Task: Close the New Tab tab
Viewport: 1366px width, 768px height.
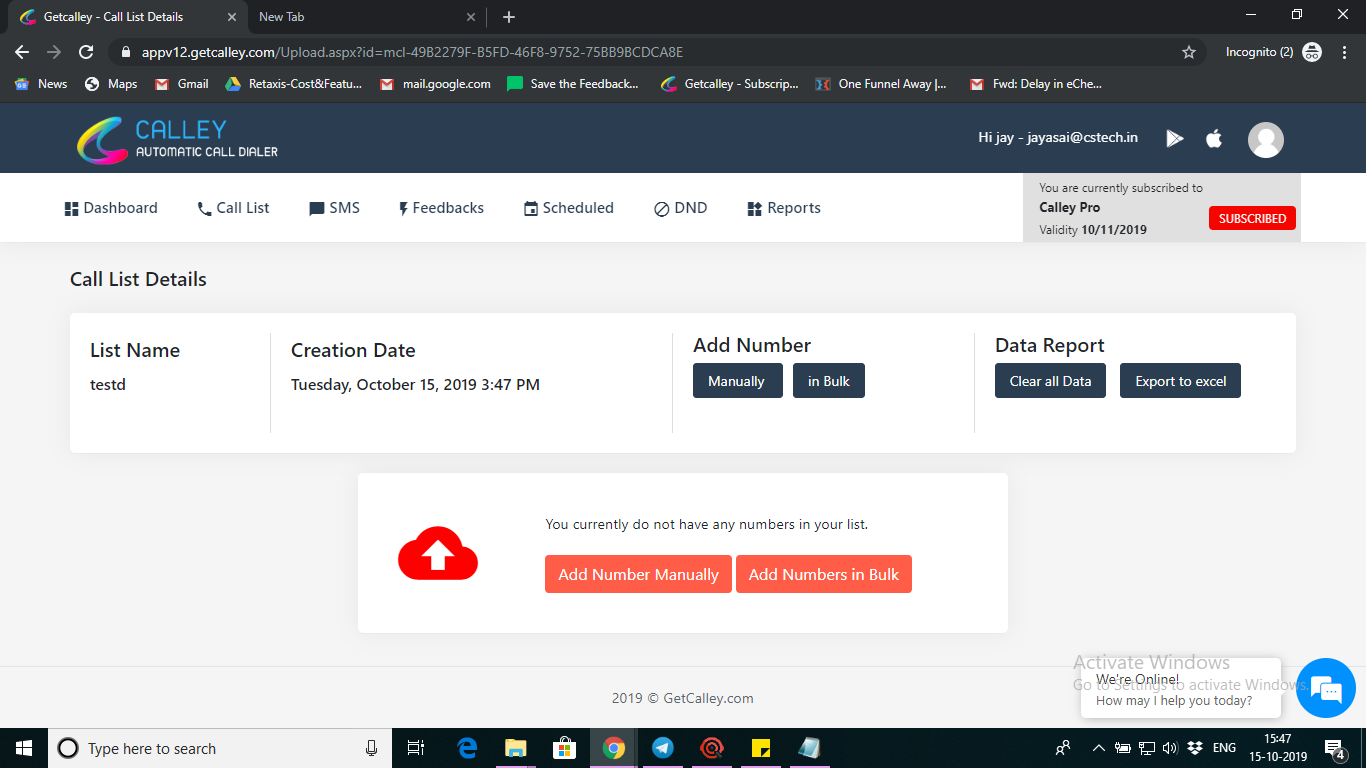Action: click(x=472, y=17)
